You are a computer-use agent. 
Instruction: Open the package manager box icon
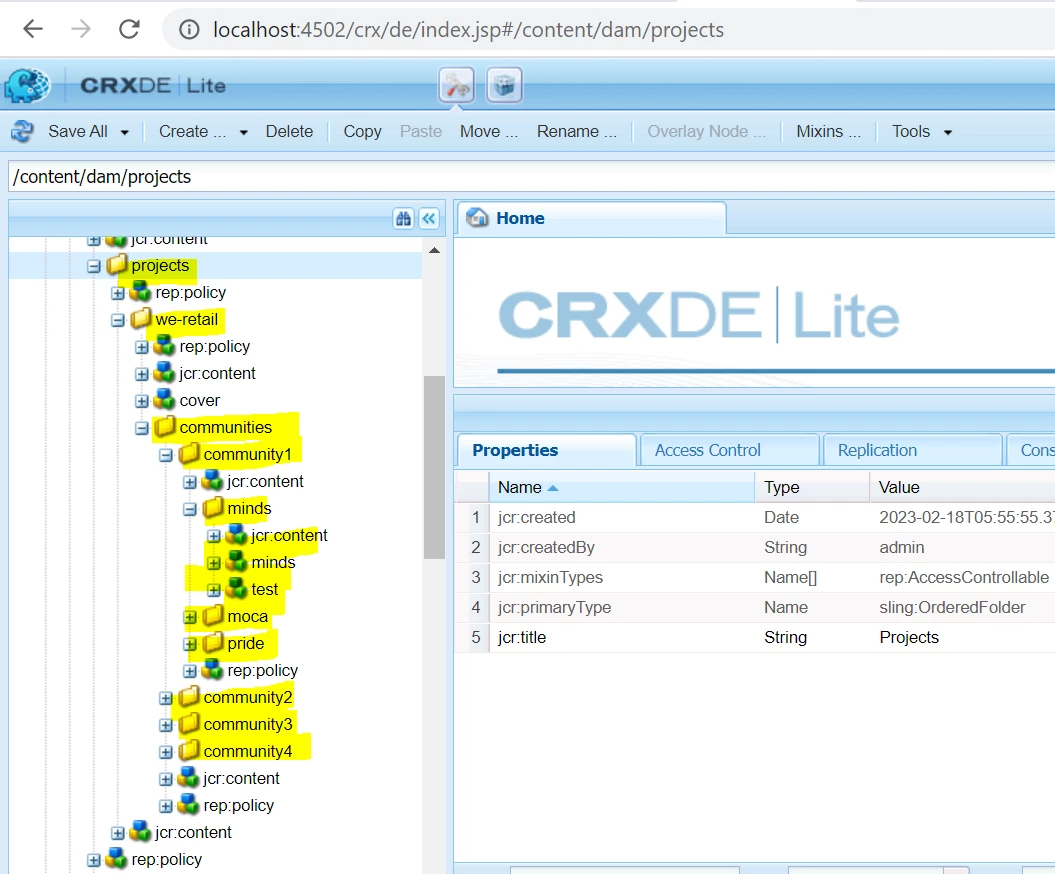point(505,86)
